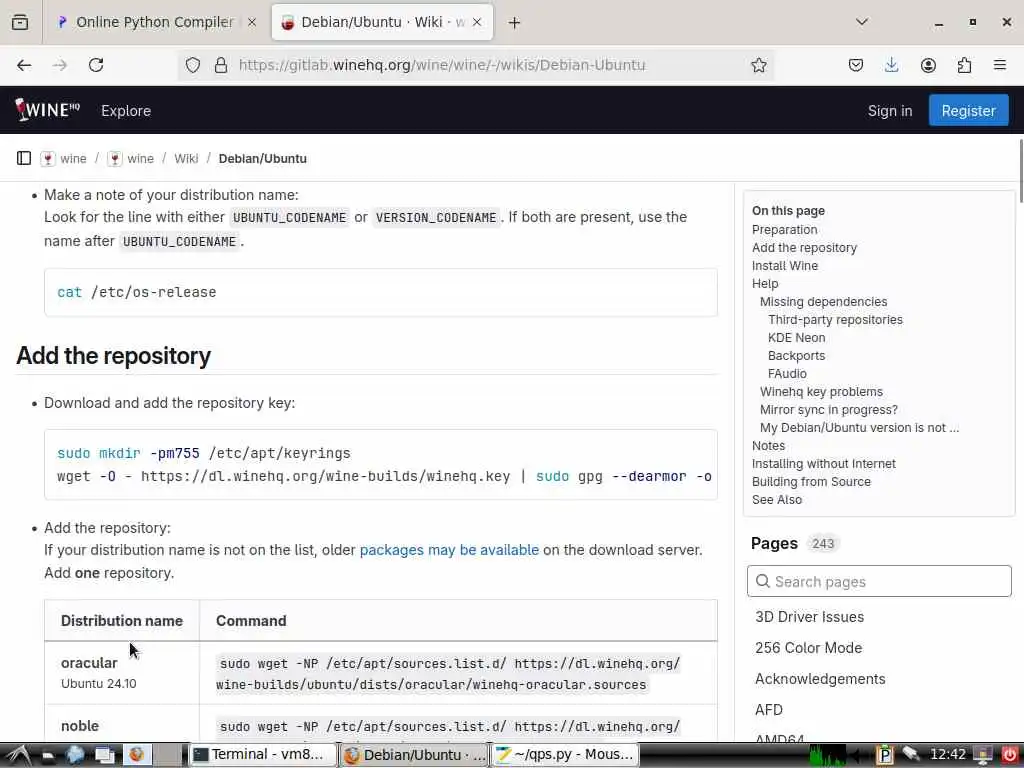Jump to Third-party repositories section

pos(835,319)
